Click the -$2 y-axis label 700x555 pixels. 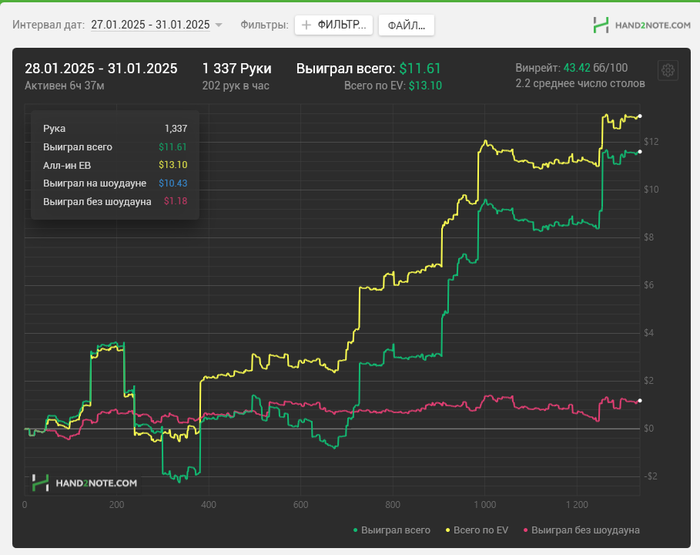coord(650,476)
